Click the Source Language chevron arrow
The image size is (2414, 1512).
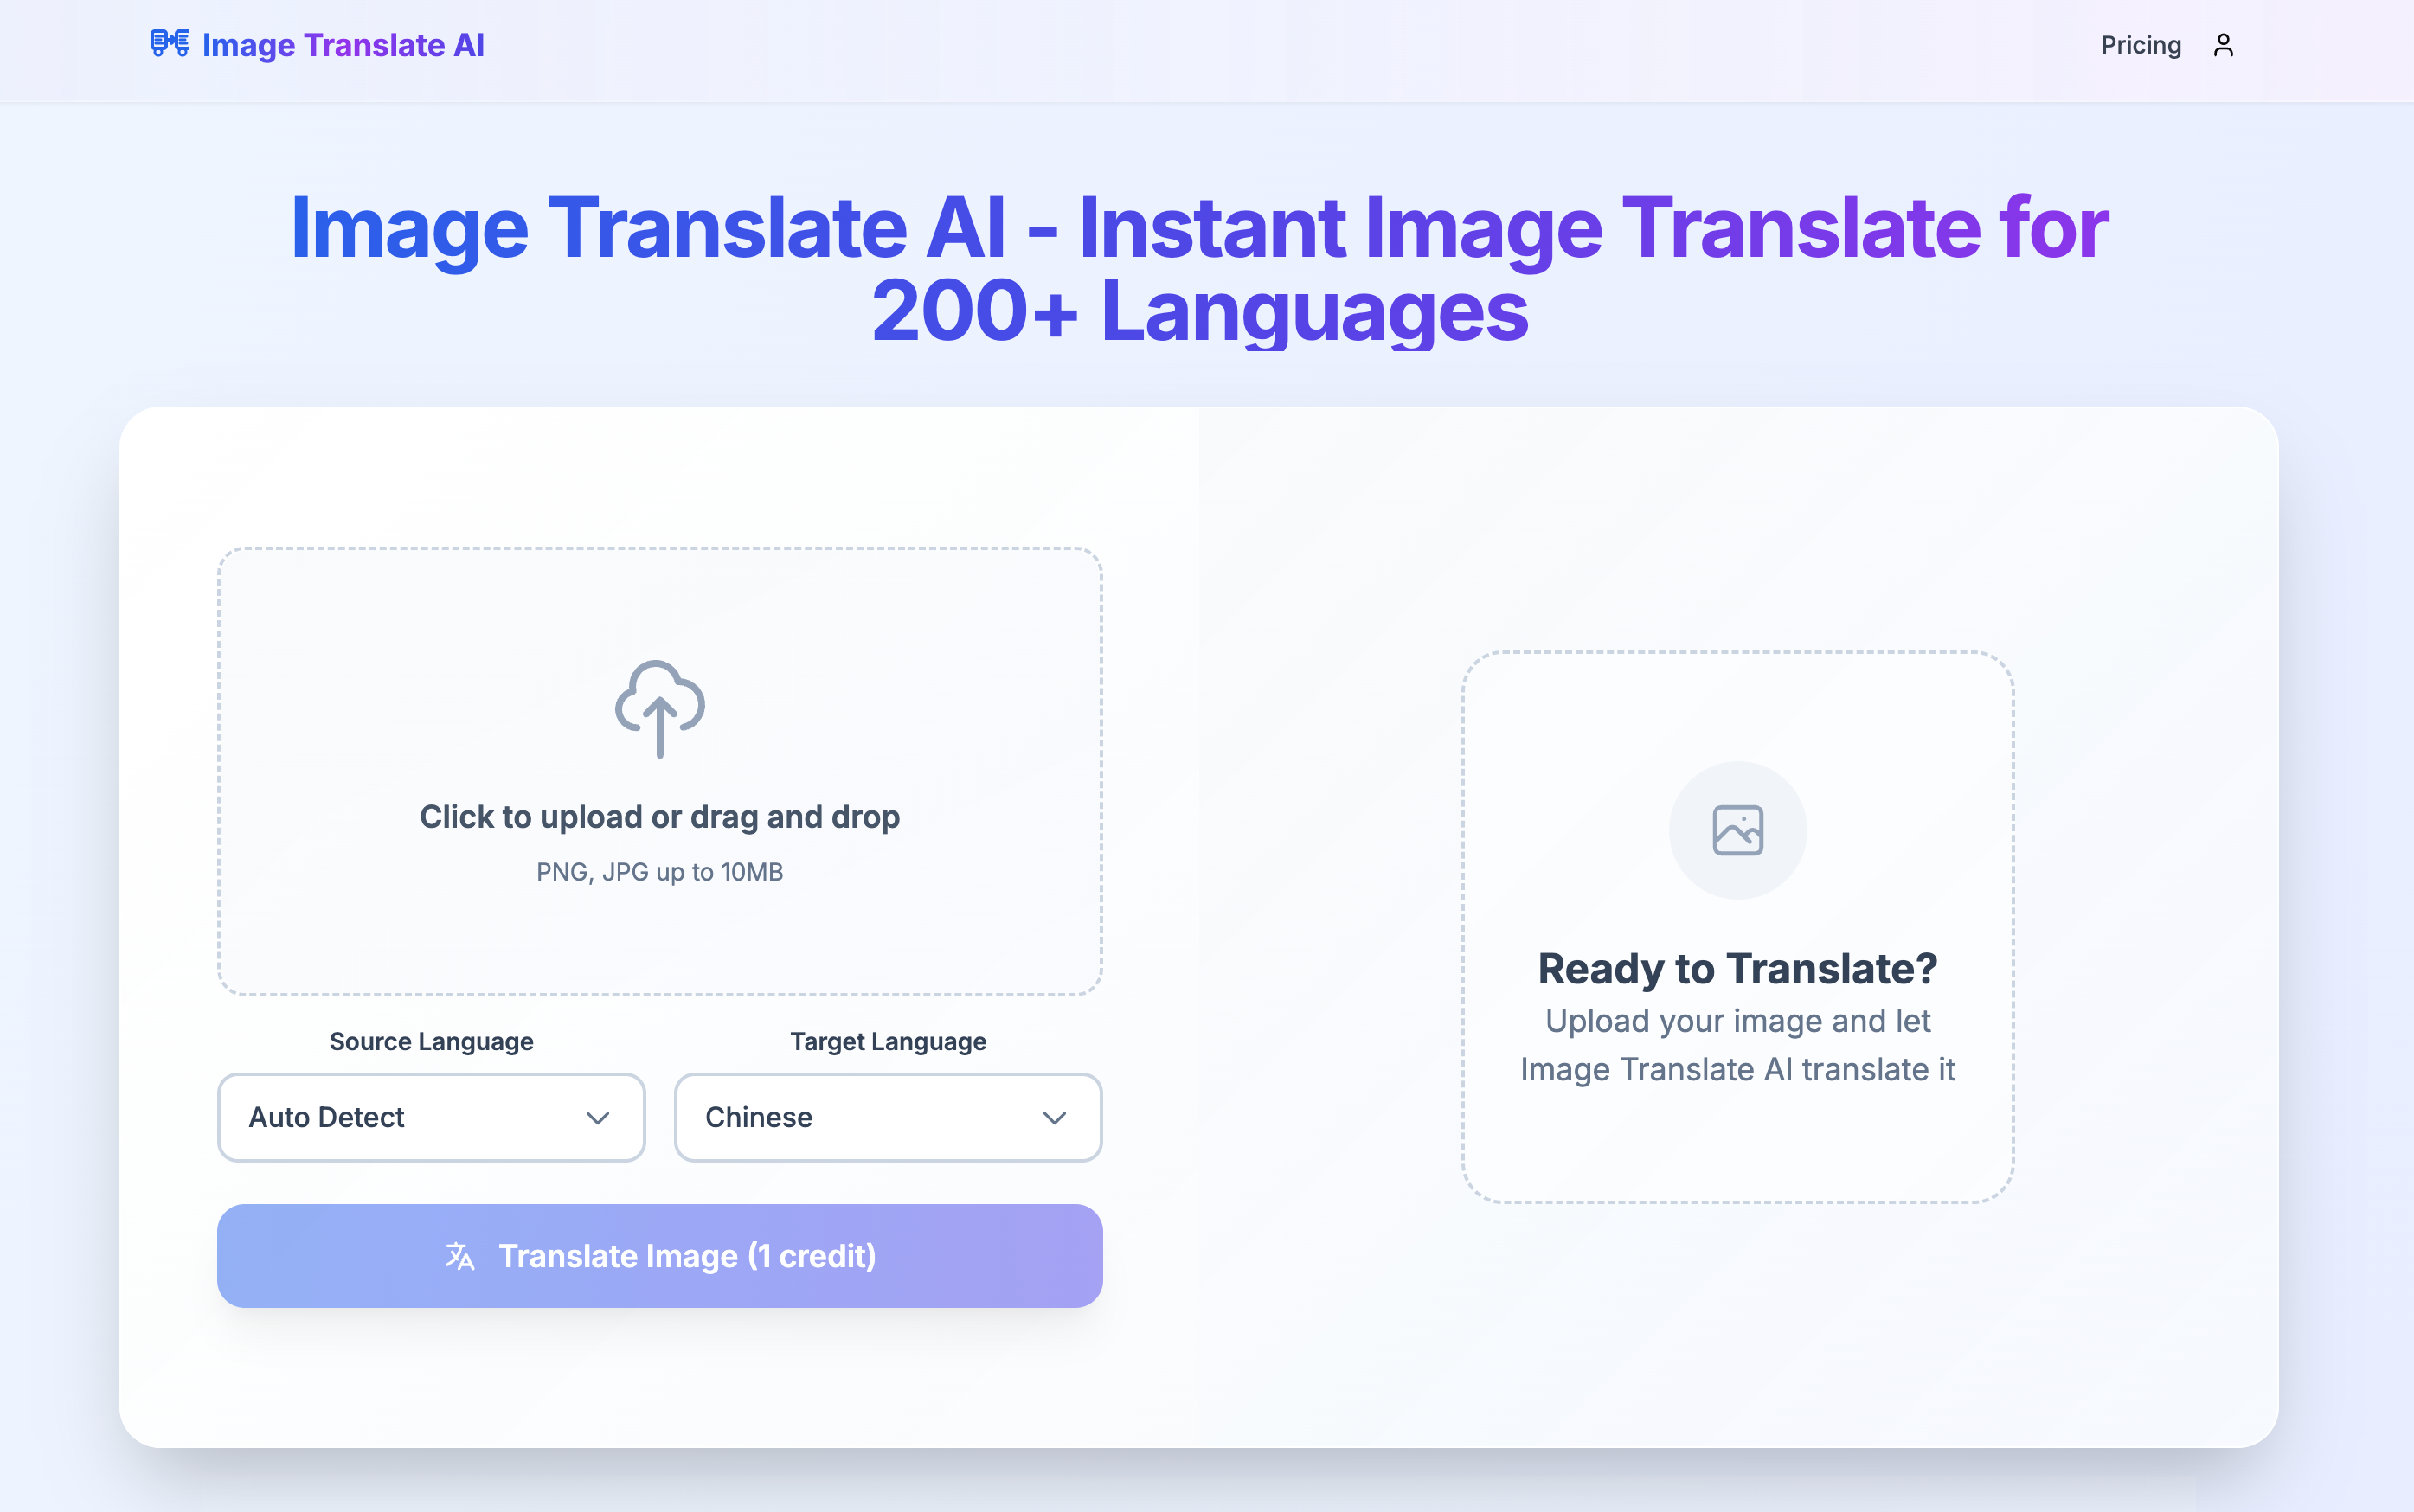click(x=597, y=1118)
